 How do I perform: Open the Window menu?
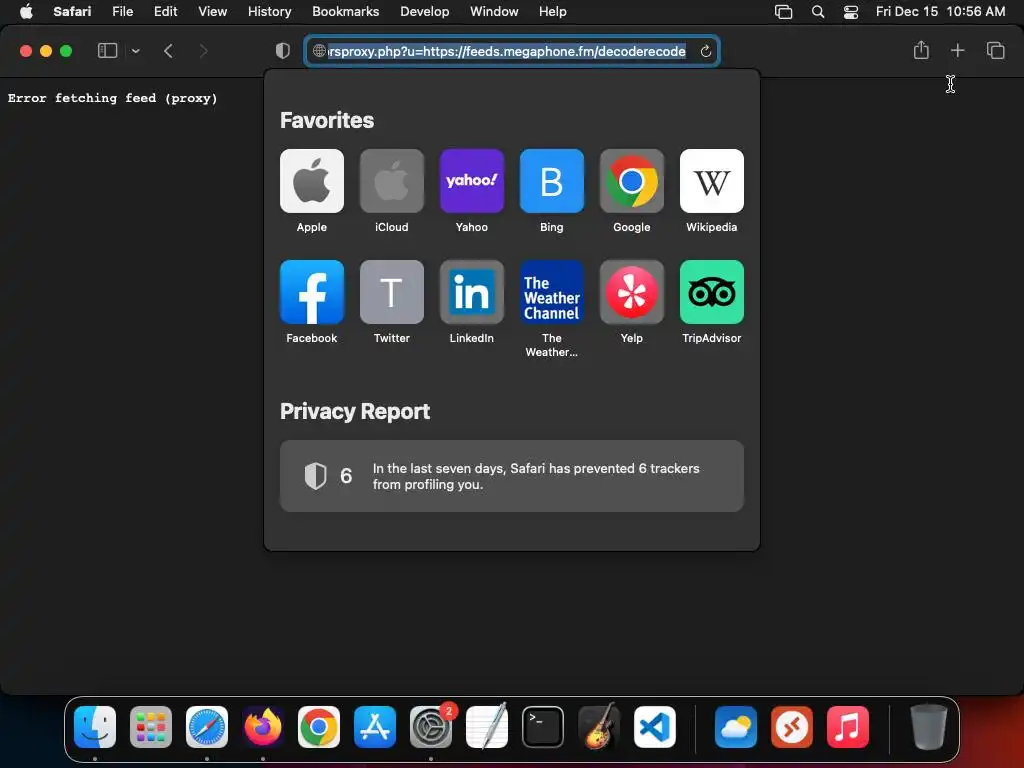tap(494, 11)
